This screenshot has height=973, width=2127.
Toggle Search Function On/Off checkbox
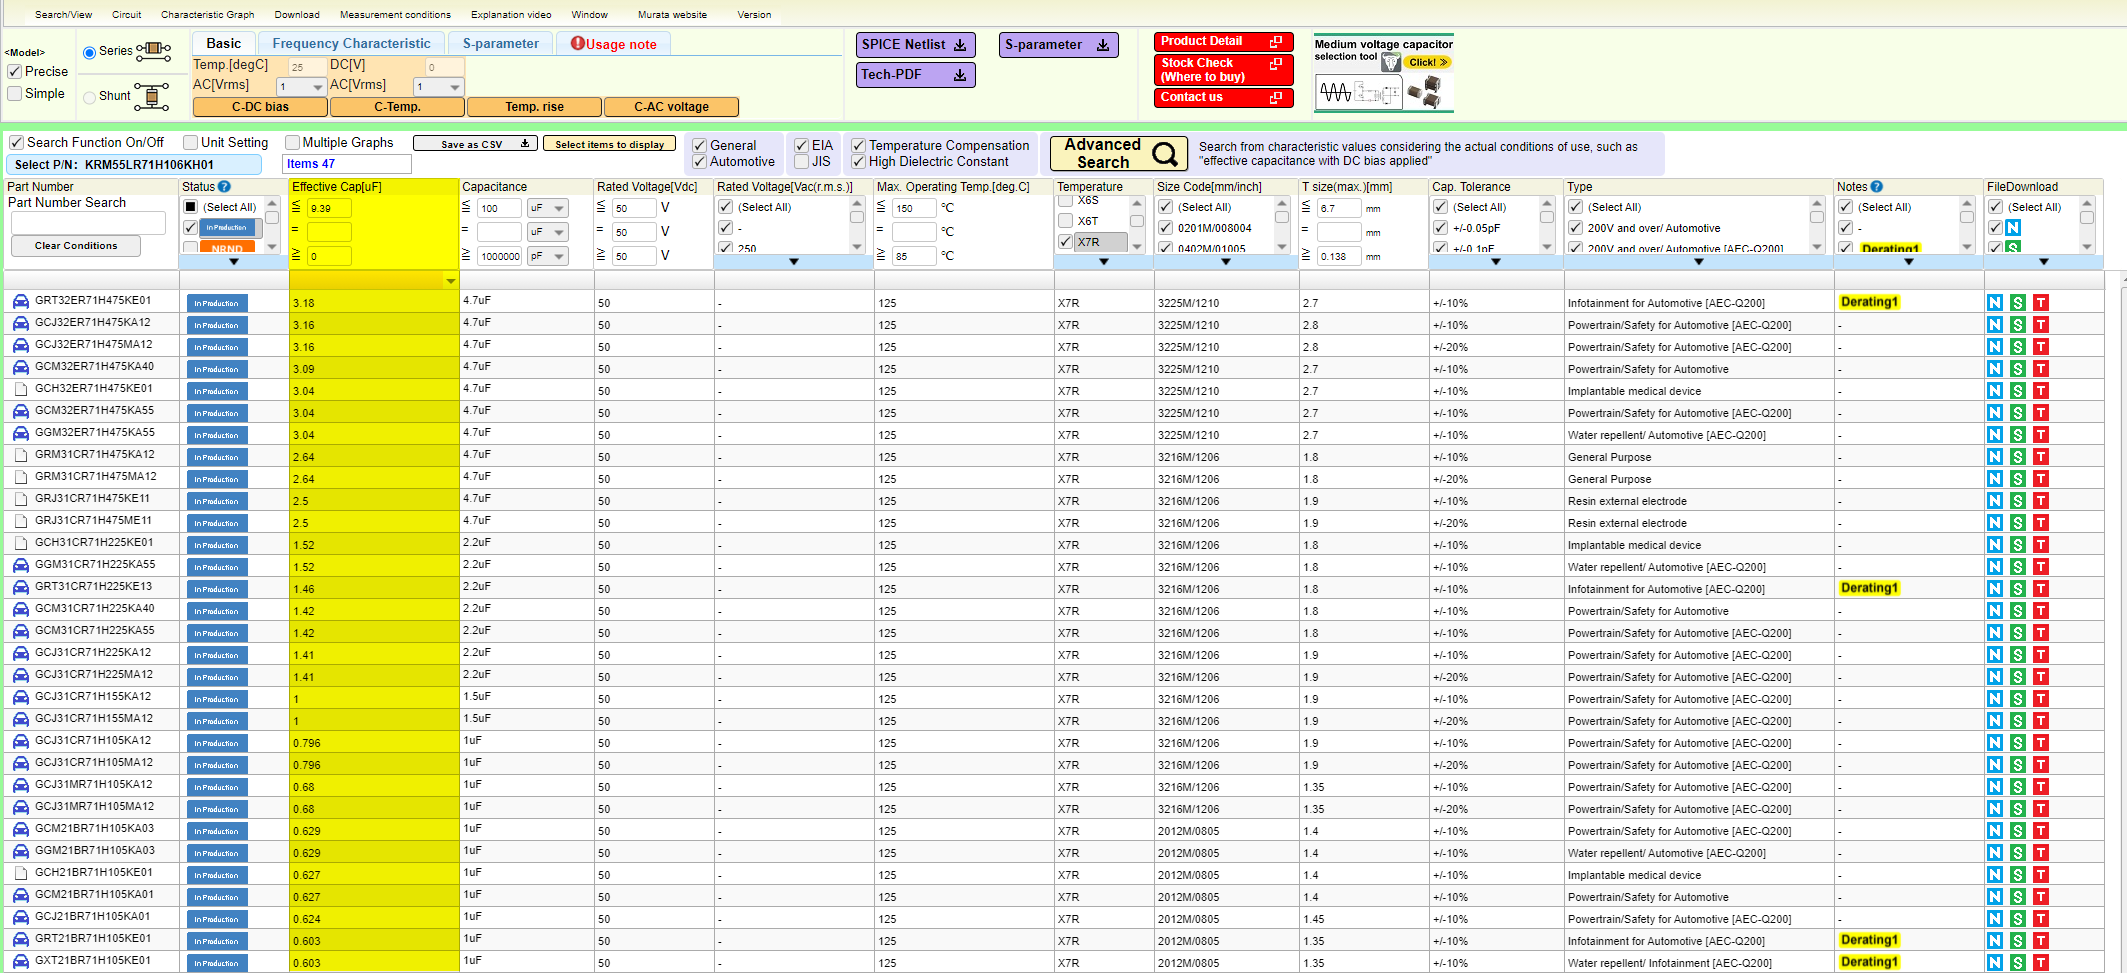tap(16, 143)
